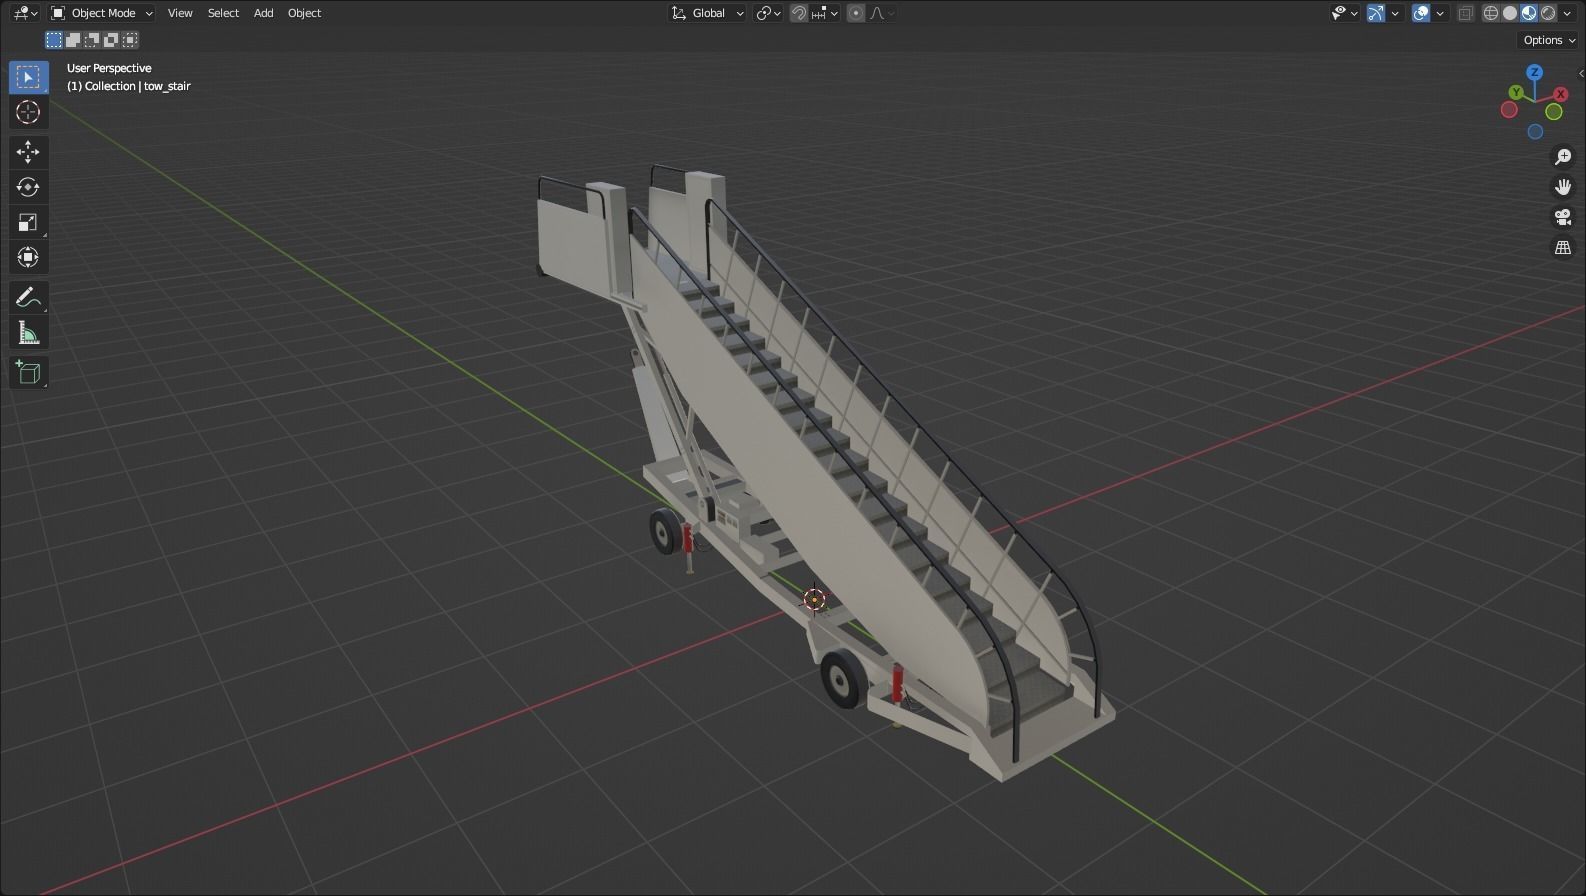Toggle X-Ray mode

tap(1466, 13)
